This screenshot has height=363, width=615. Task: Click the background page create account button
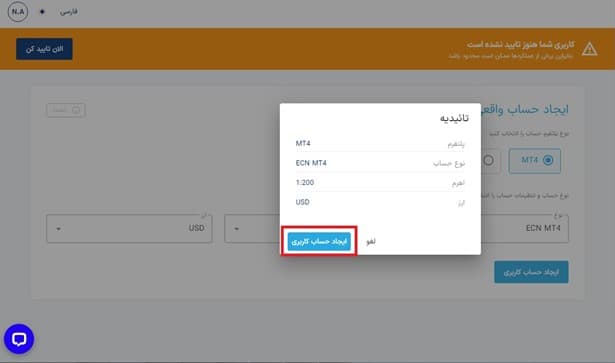[531, 272]
